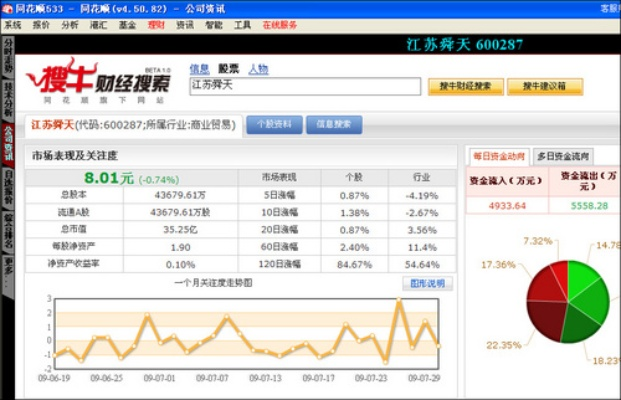Open the red 在线服务 menu

click(279, 24)
